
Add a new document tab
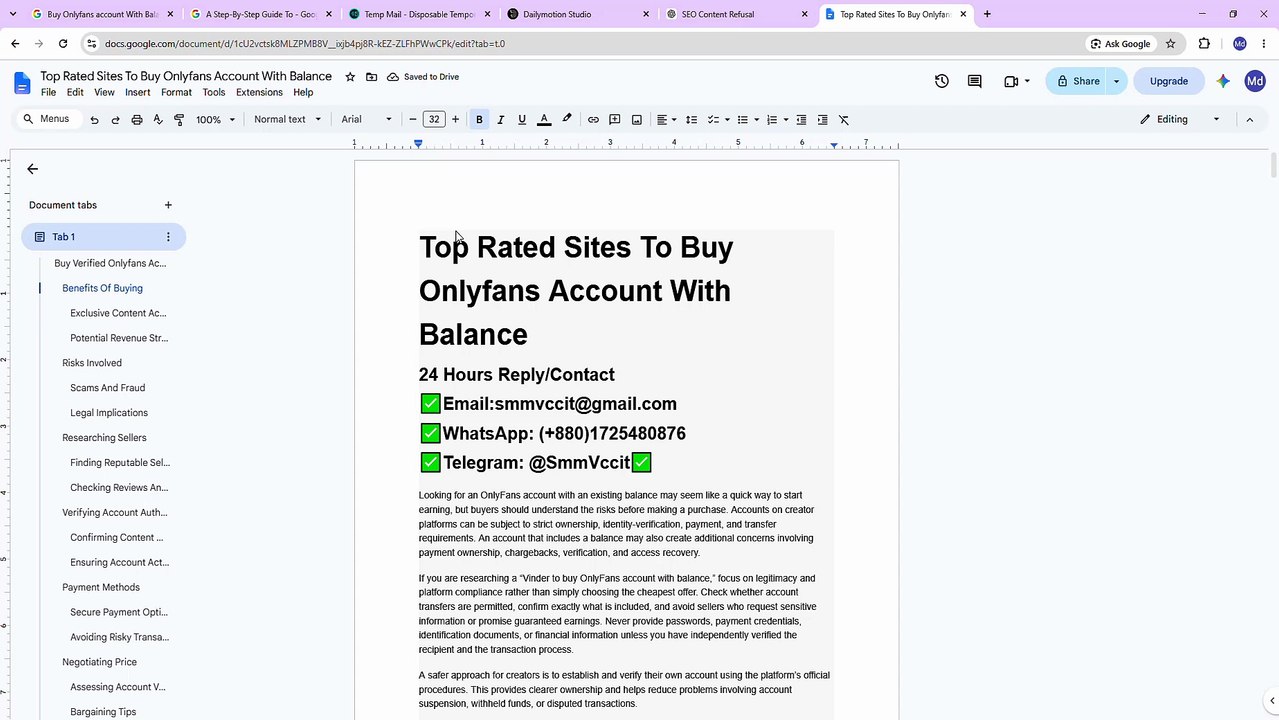pyautogui.click(x=168, y=205)
